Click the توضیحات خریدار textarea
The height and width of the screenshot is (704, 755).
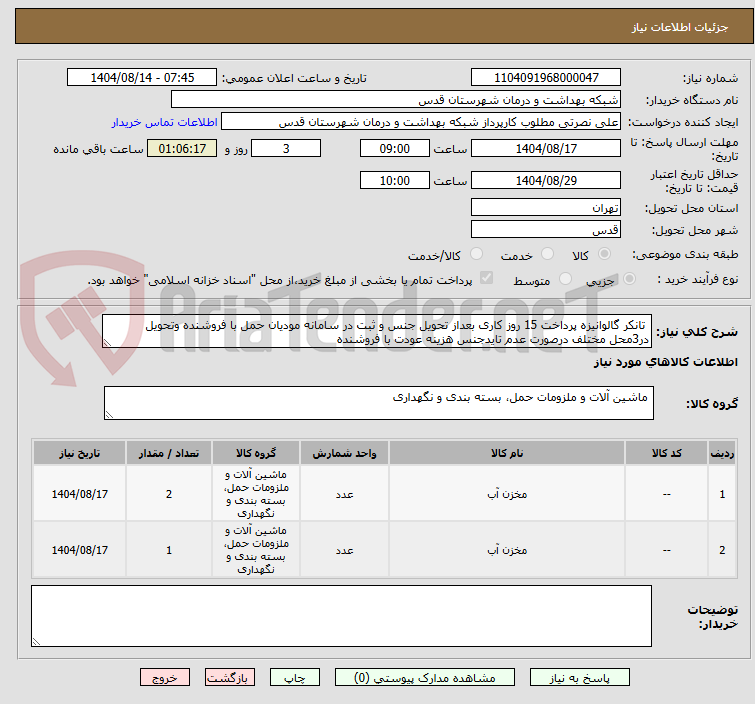341,616
